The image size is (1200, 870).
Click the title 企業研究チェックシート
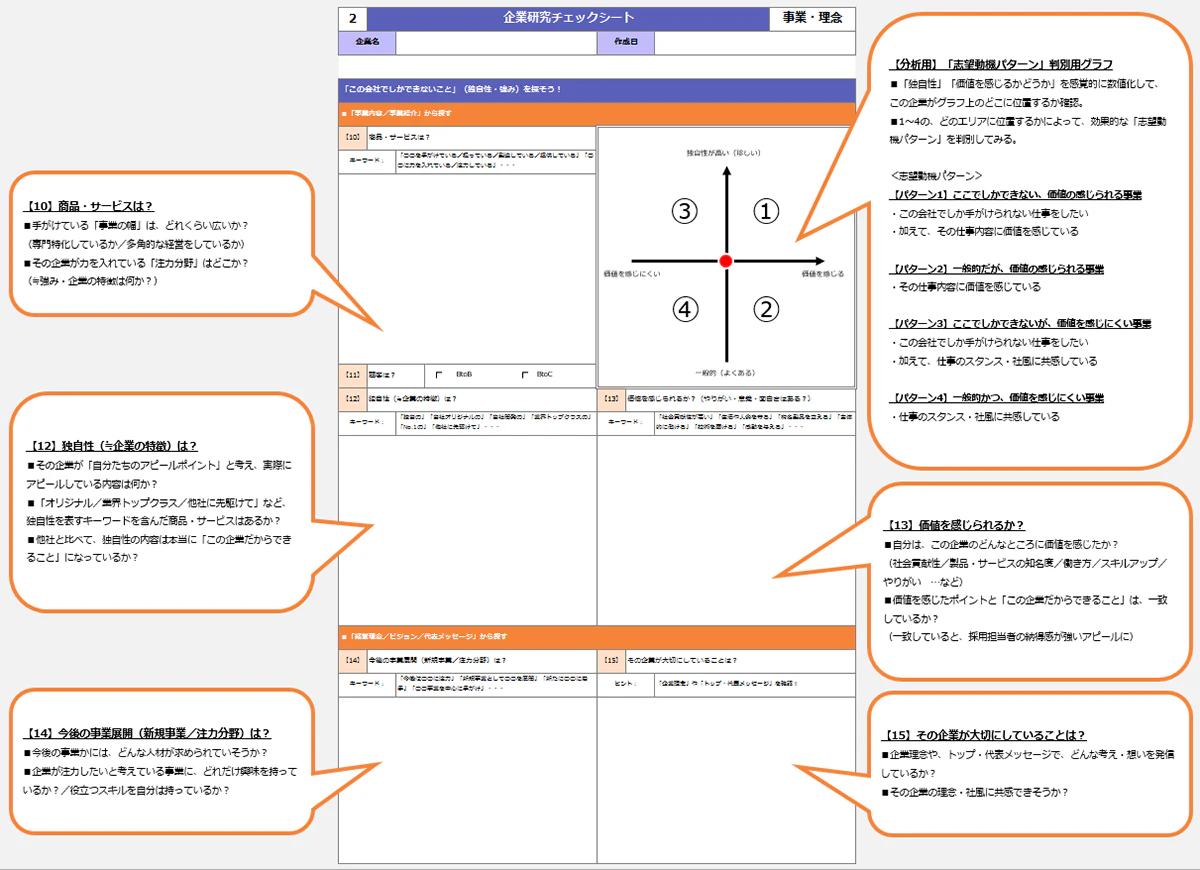568,18
